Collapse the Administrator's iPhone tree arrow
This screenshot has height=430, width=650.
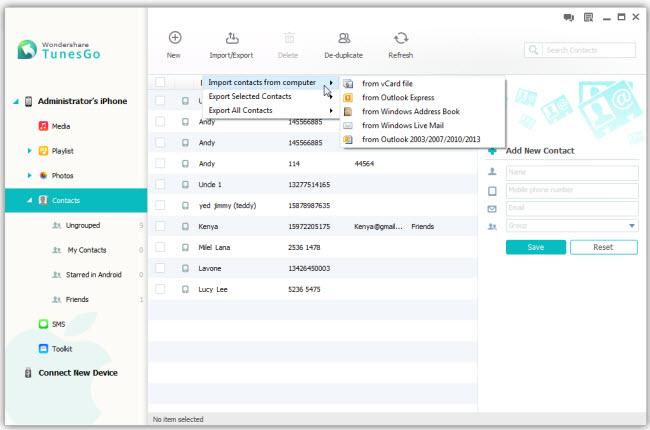click(16, 101)
